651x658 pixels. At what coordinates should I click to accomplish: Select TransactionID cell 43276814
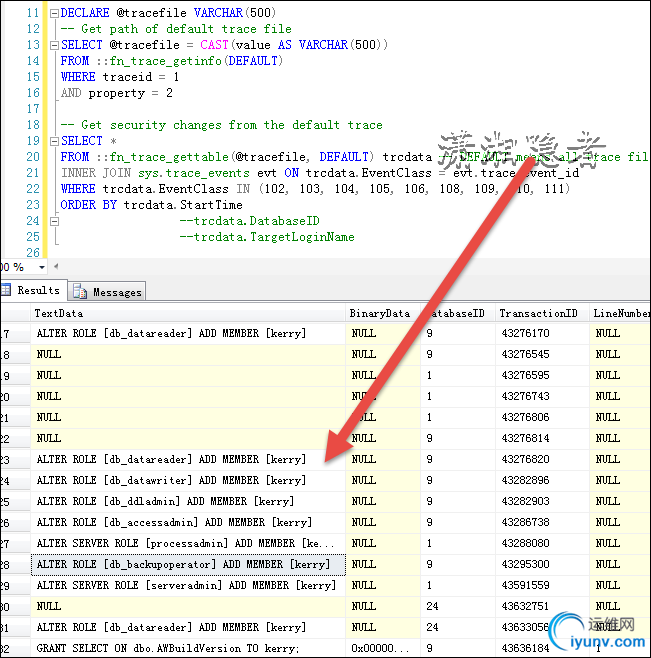542,439
